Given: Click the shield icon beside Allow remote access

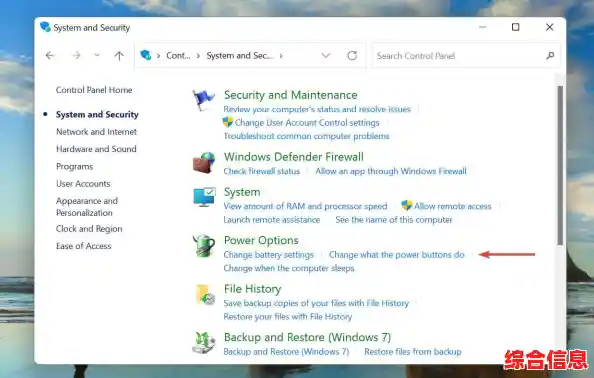Looking at the screenshot, I should (406, 206).
